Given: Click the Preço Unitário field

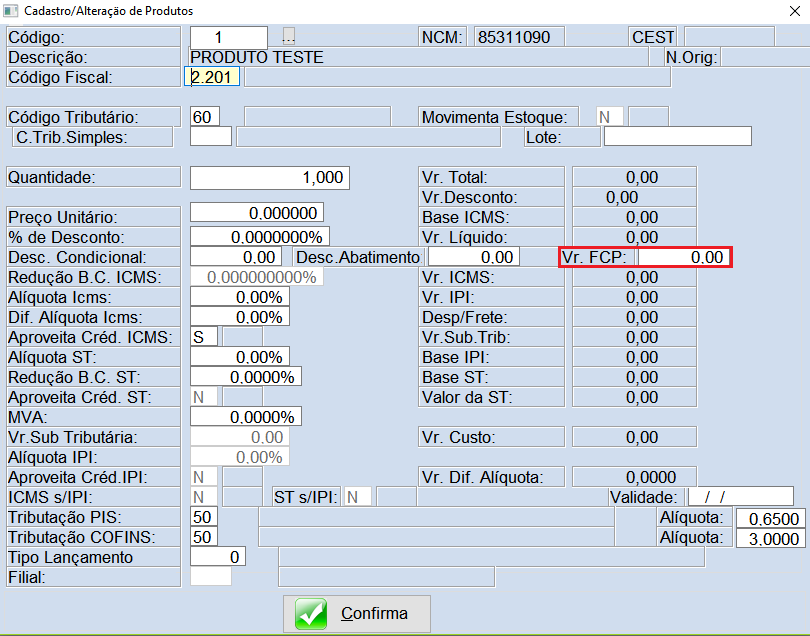Looking at the screenshot, I should [x=256, y=213].
